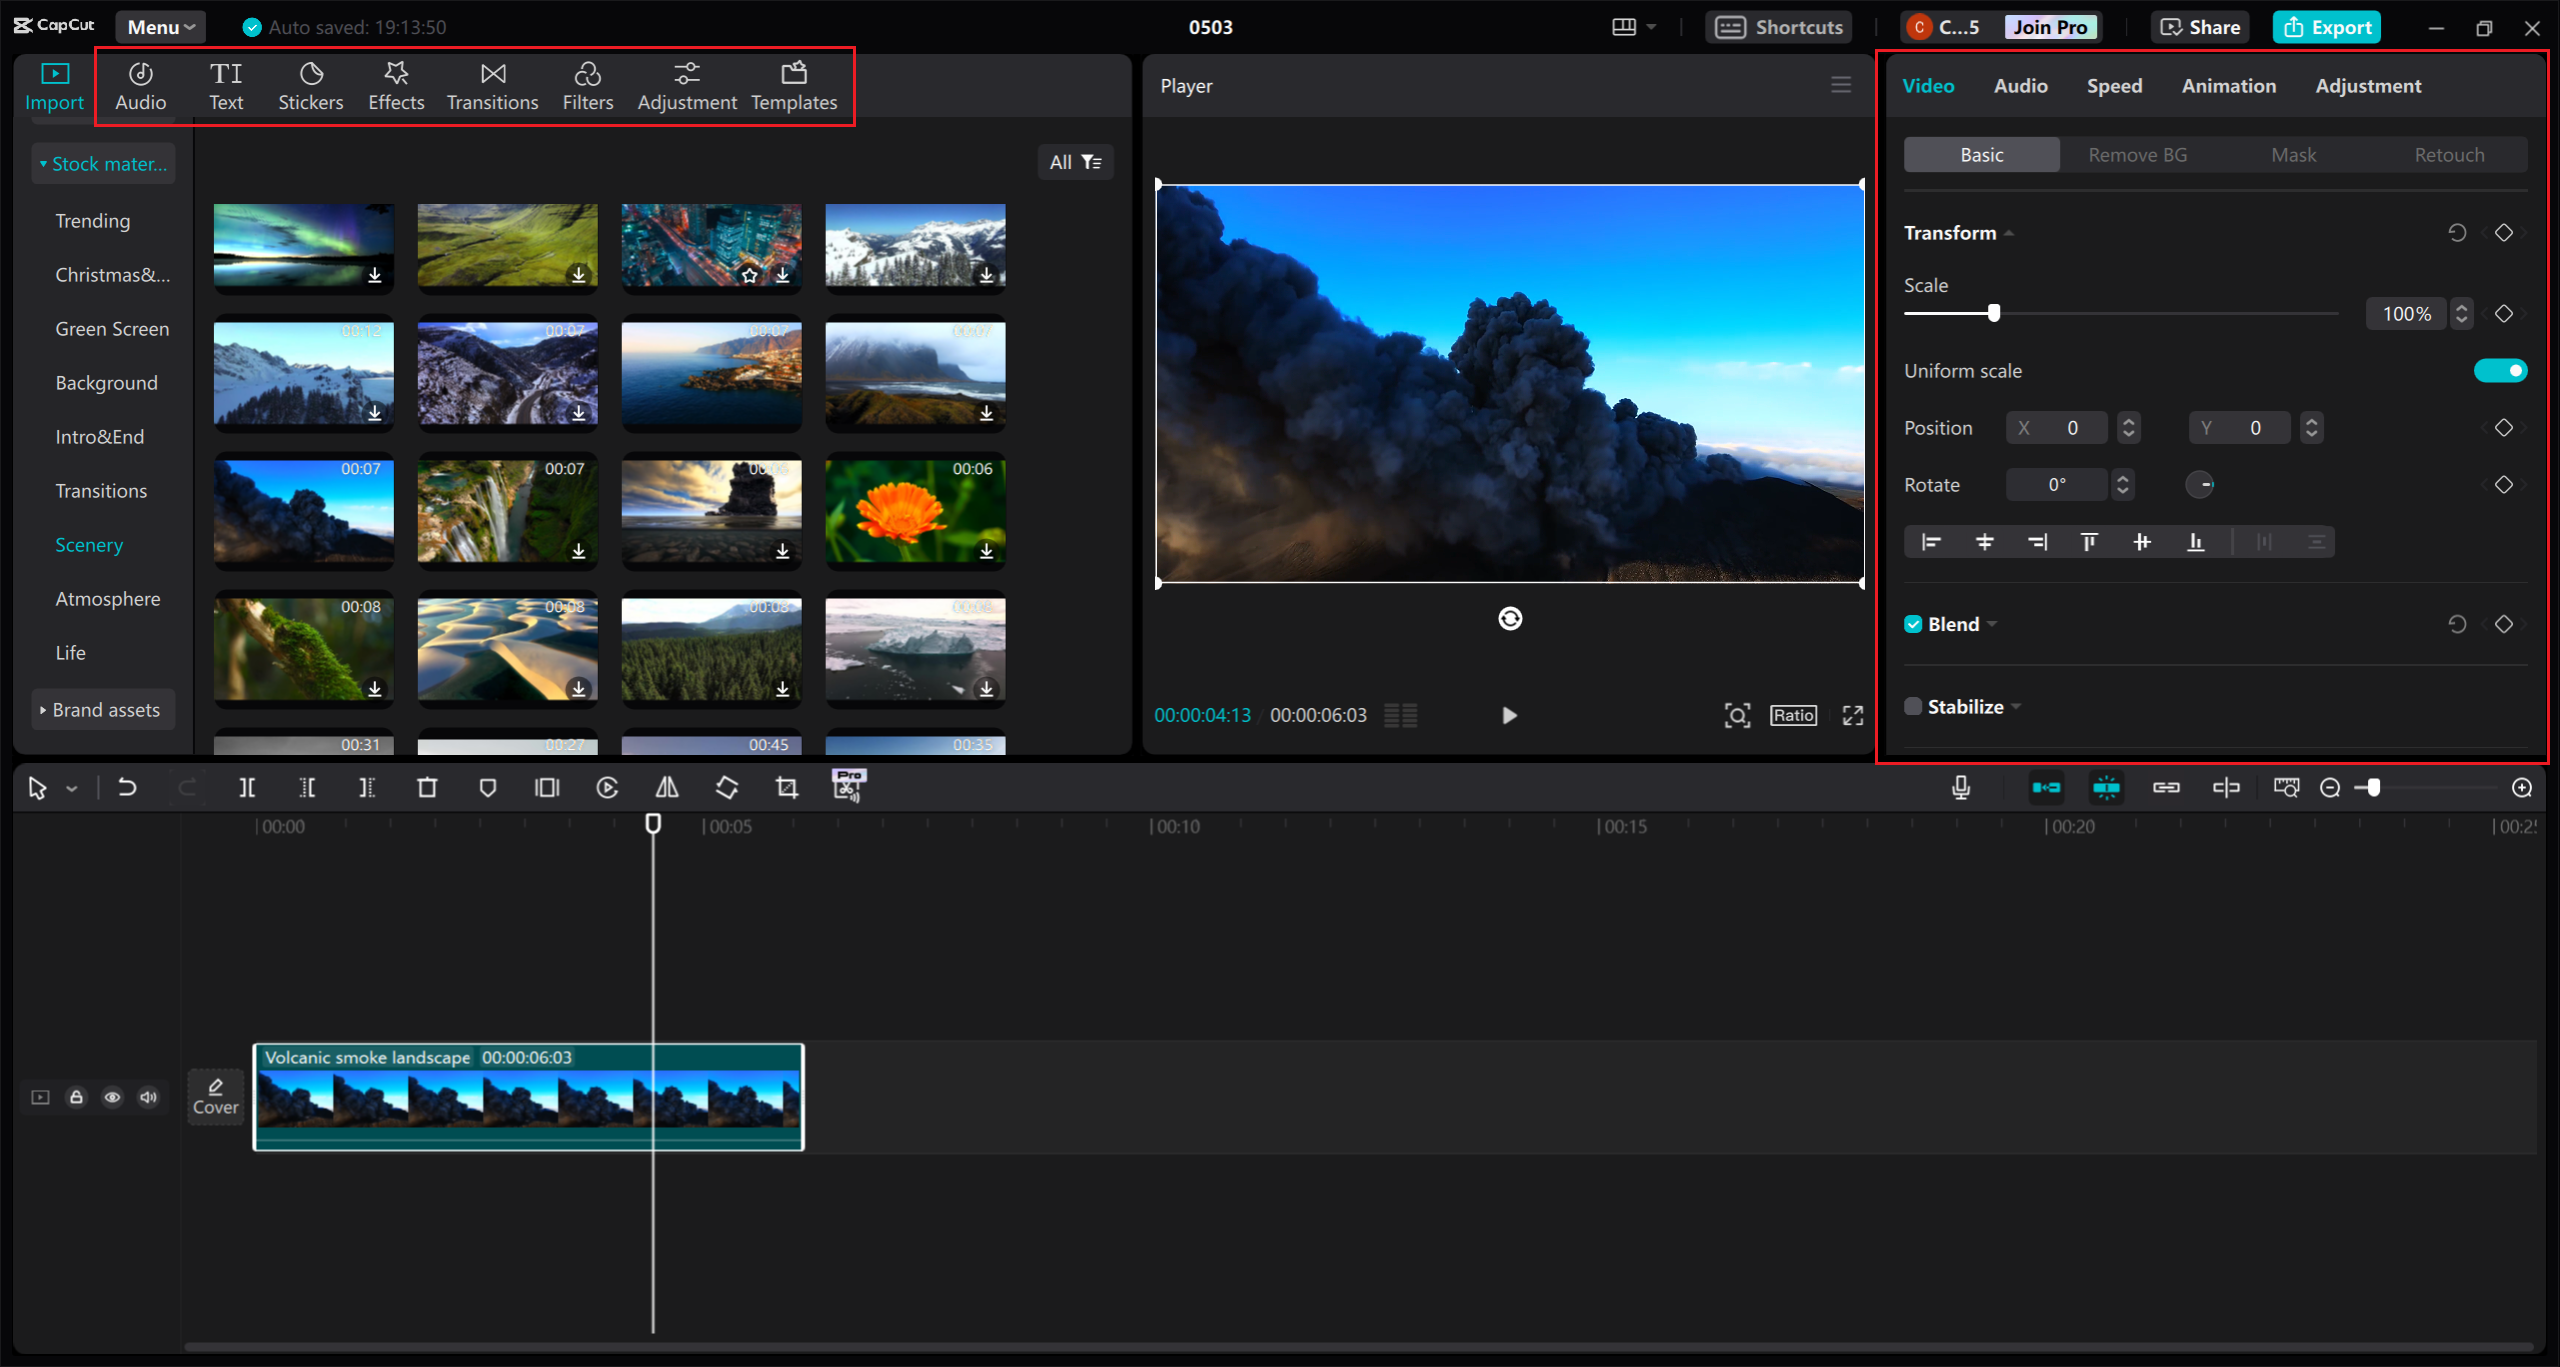Select the Mirror flip icon
The height and width of the screenshot is (1367, 2560).
[667, 787]
